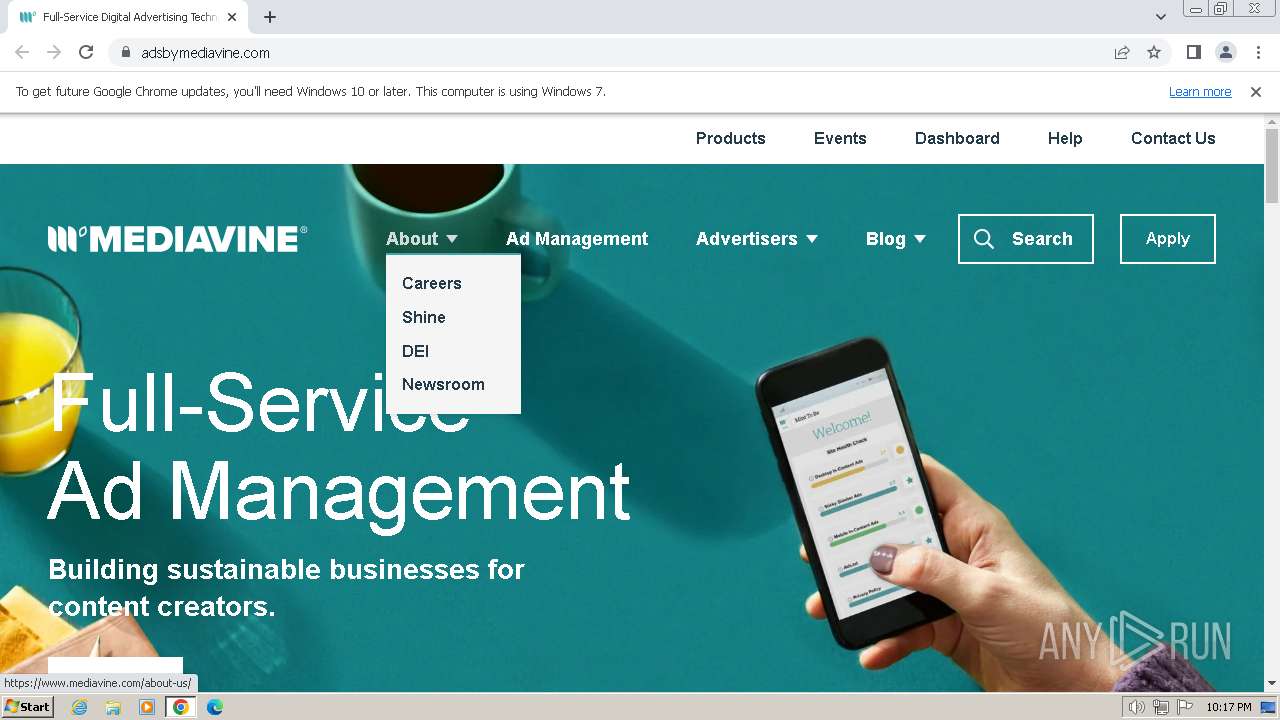Dismiss the Chrome update notification bar
This screenshot has width=1280, height=720.
pos(1256,92)
